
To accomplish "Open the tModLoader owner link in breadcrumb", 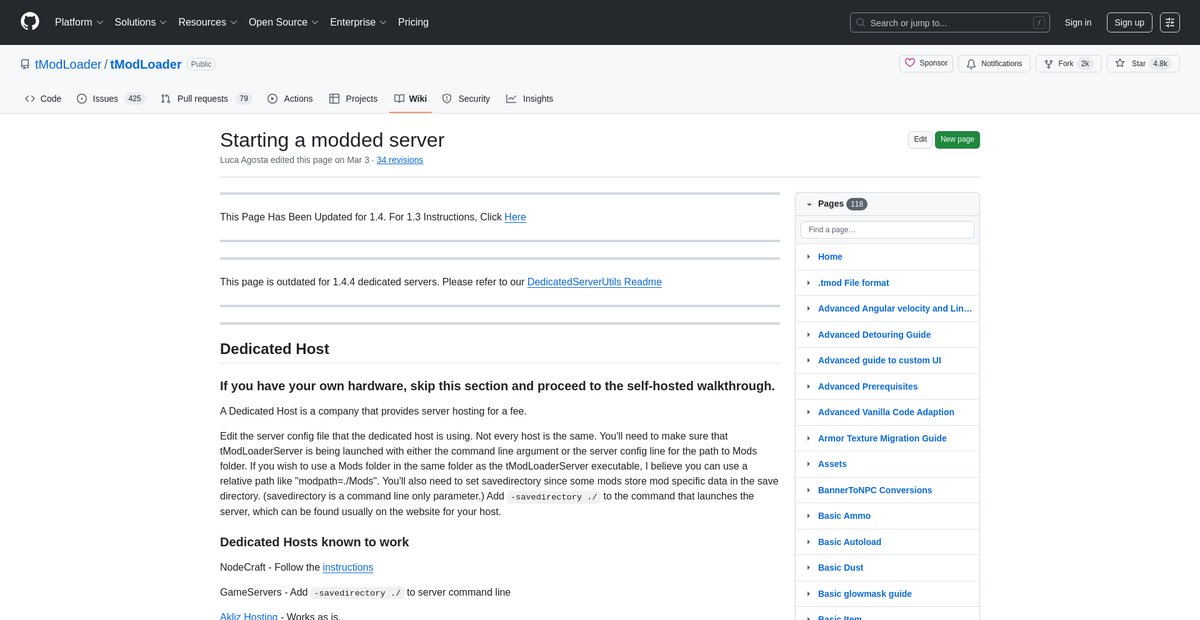I will pyautogui.click(x=68, y=64).
